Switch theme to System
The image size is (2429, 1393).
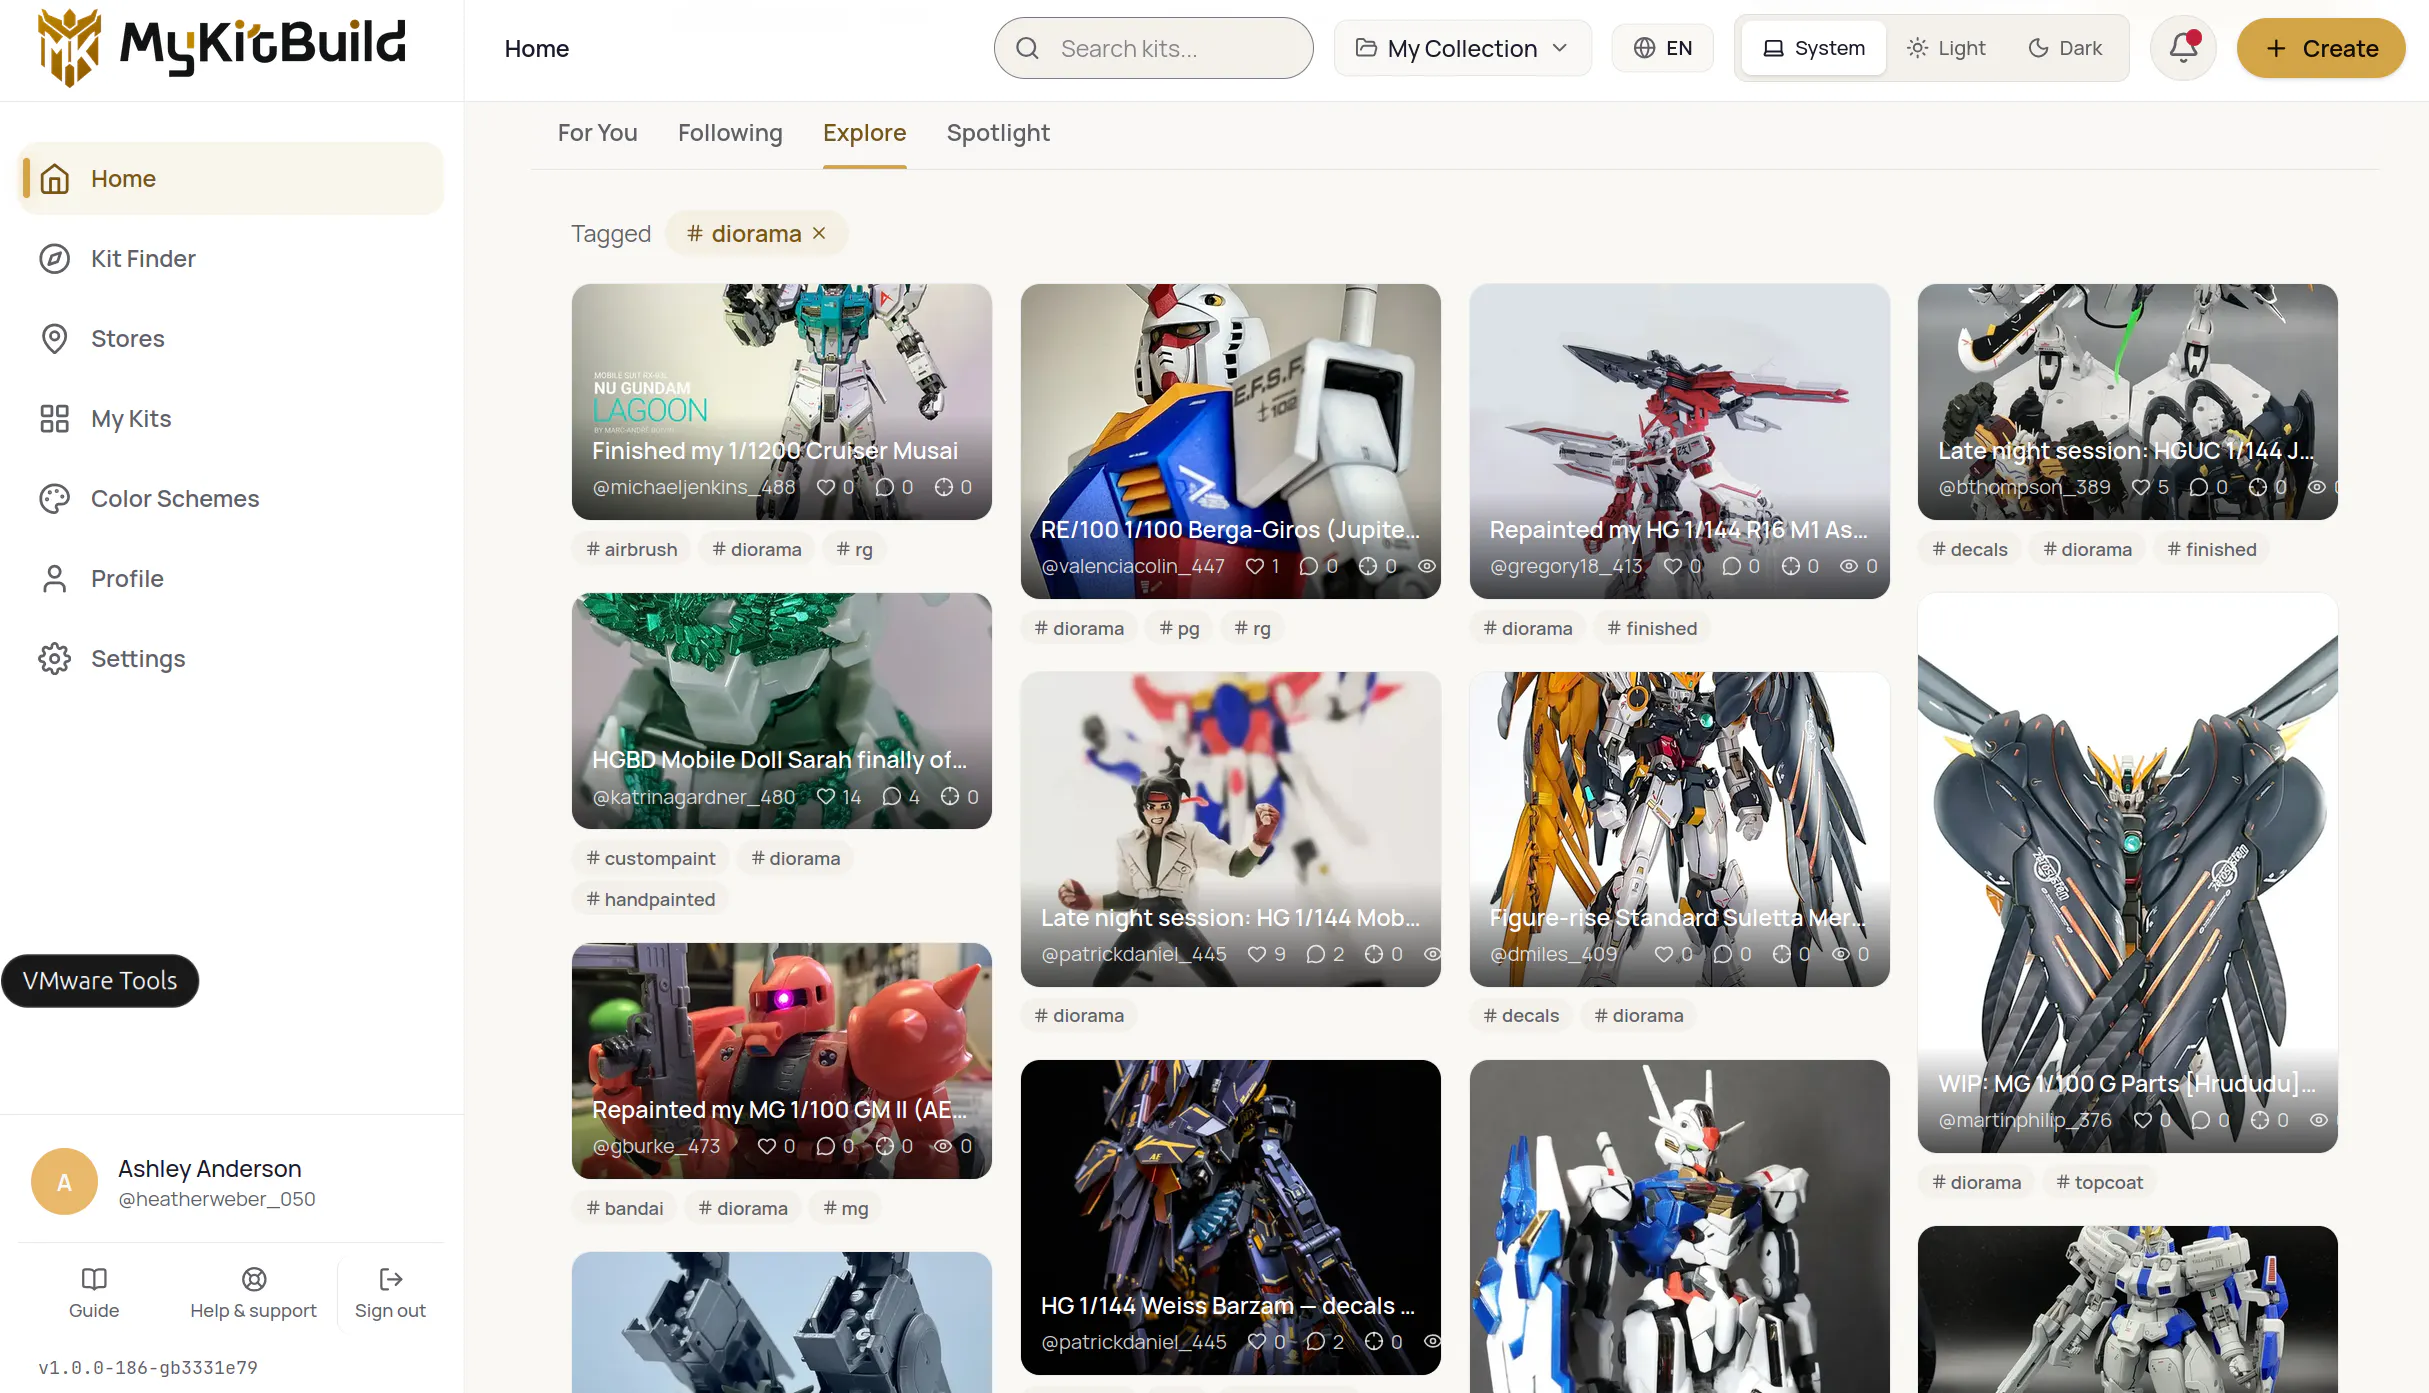click(1814, 48)
